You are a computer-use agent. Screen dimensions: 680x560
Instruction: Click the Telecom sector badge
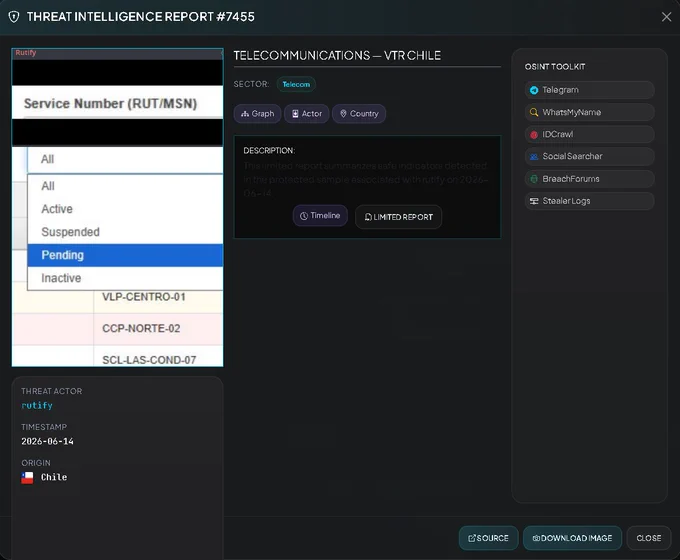coord(296,84)
